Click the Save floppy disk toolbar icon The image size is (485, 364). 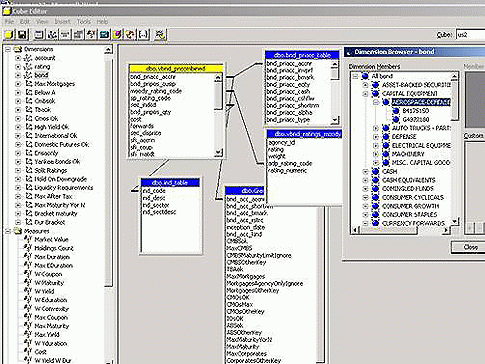(22, 35)
